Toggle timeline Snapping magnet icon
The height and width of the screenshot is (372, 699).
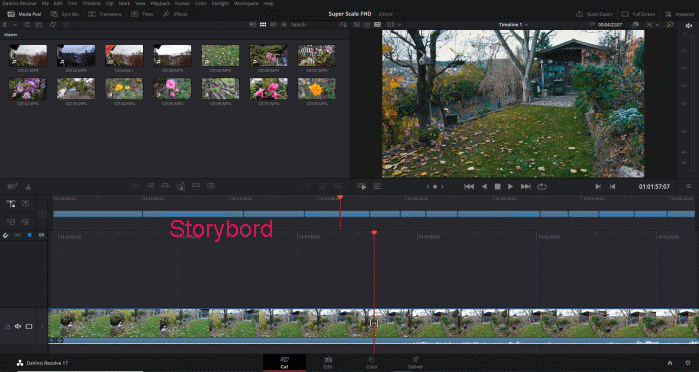pos(6,235)
